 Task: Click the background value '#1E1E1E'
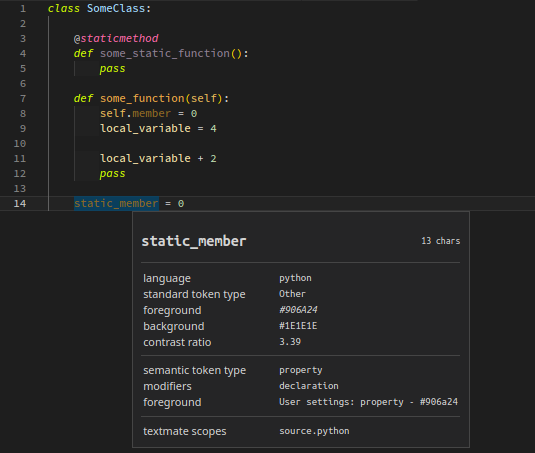(x=298, y=325)
